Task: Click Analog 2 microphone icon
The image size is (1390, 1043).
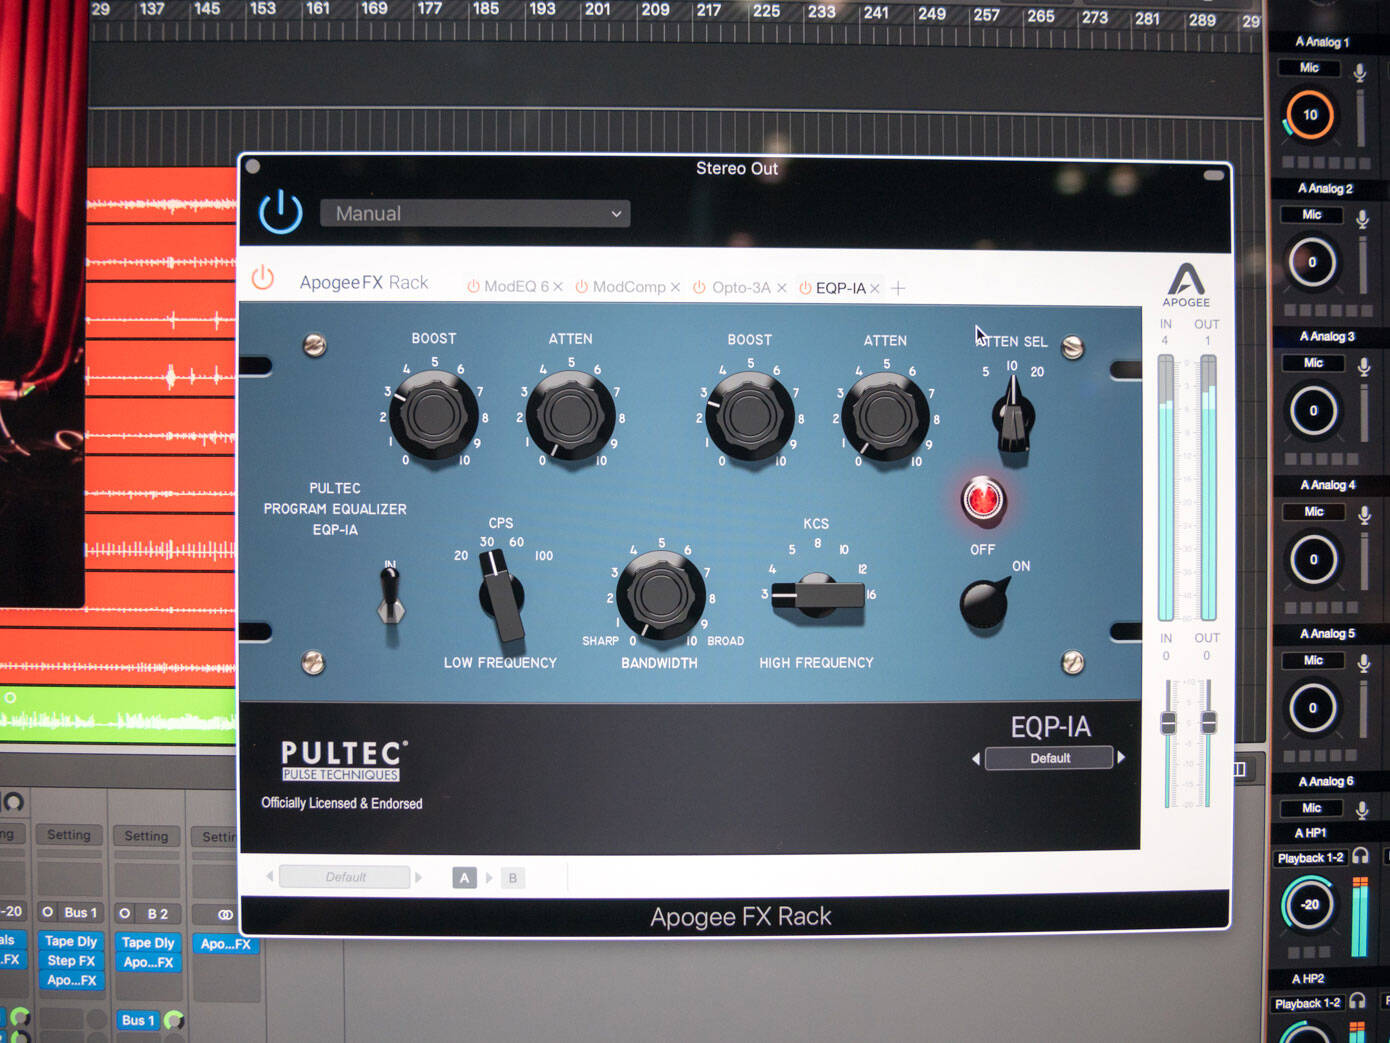Action: [x=1362, y=219]
